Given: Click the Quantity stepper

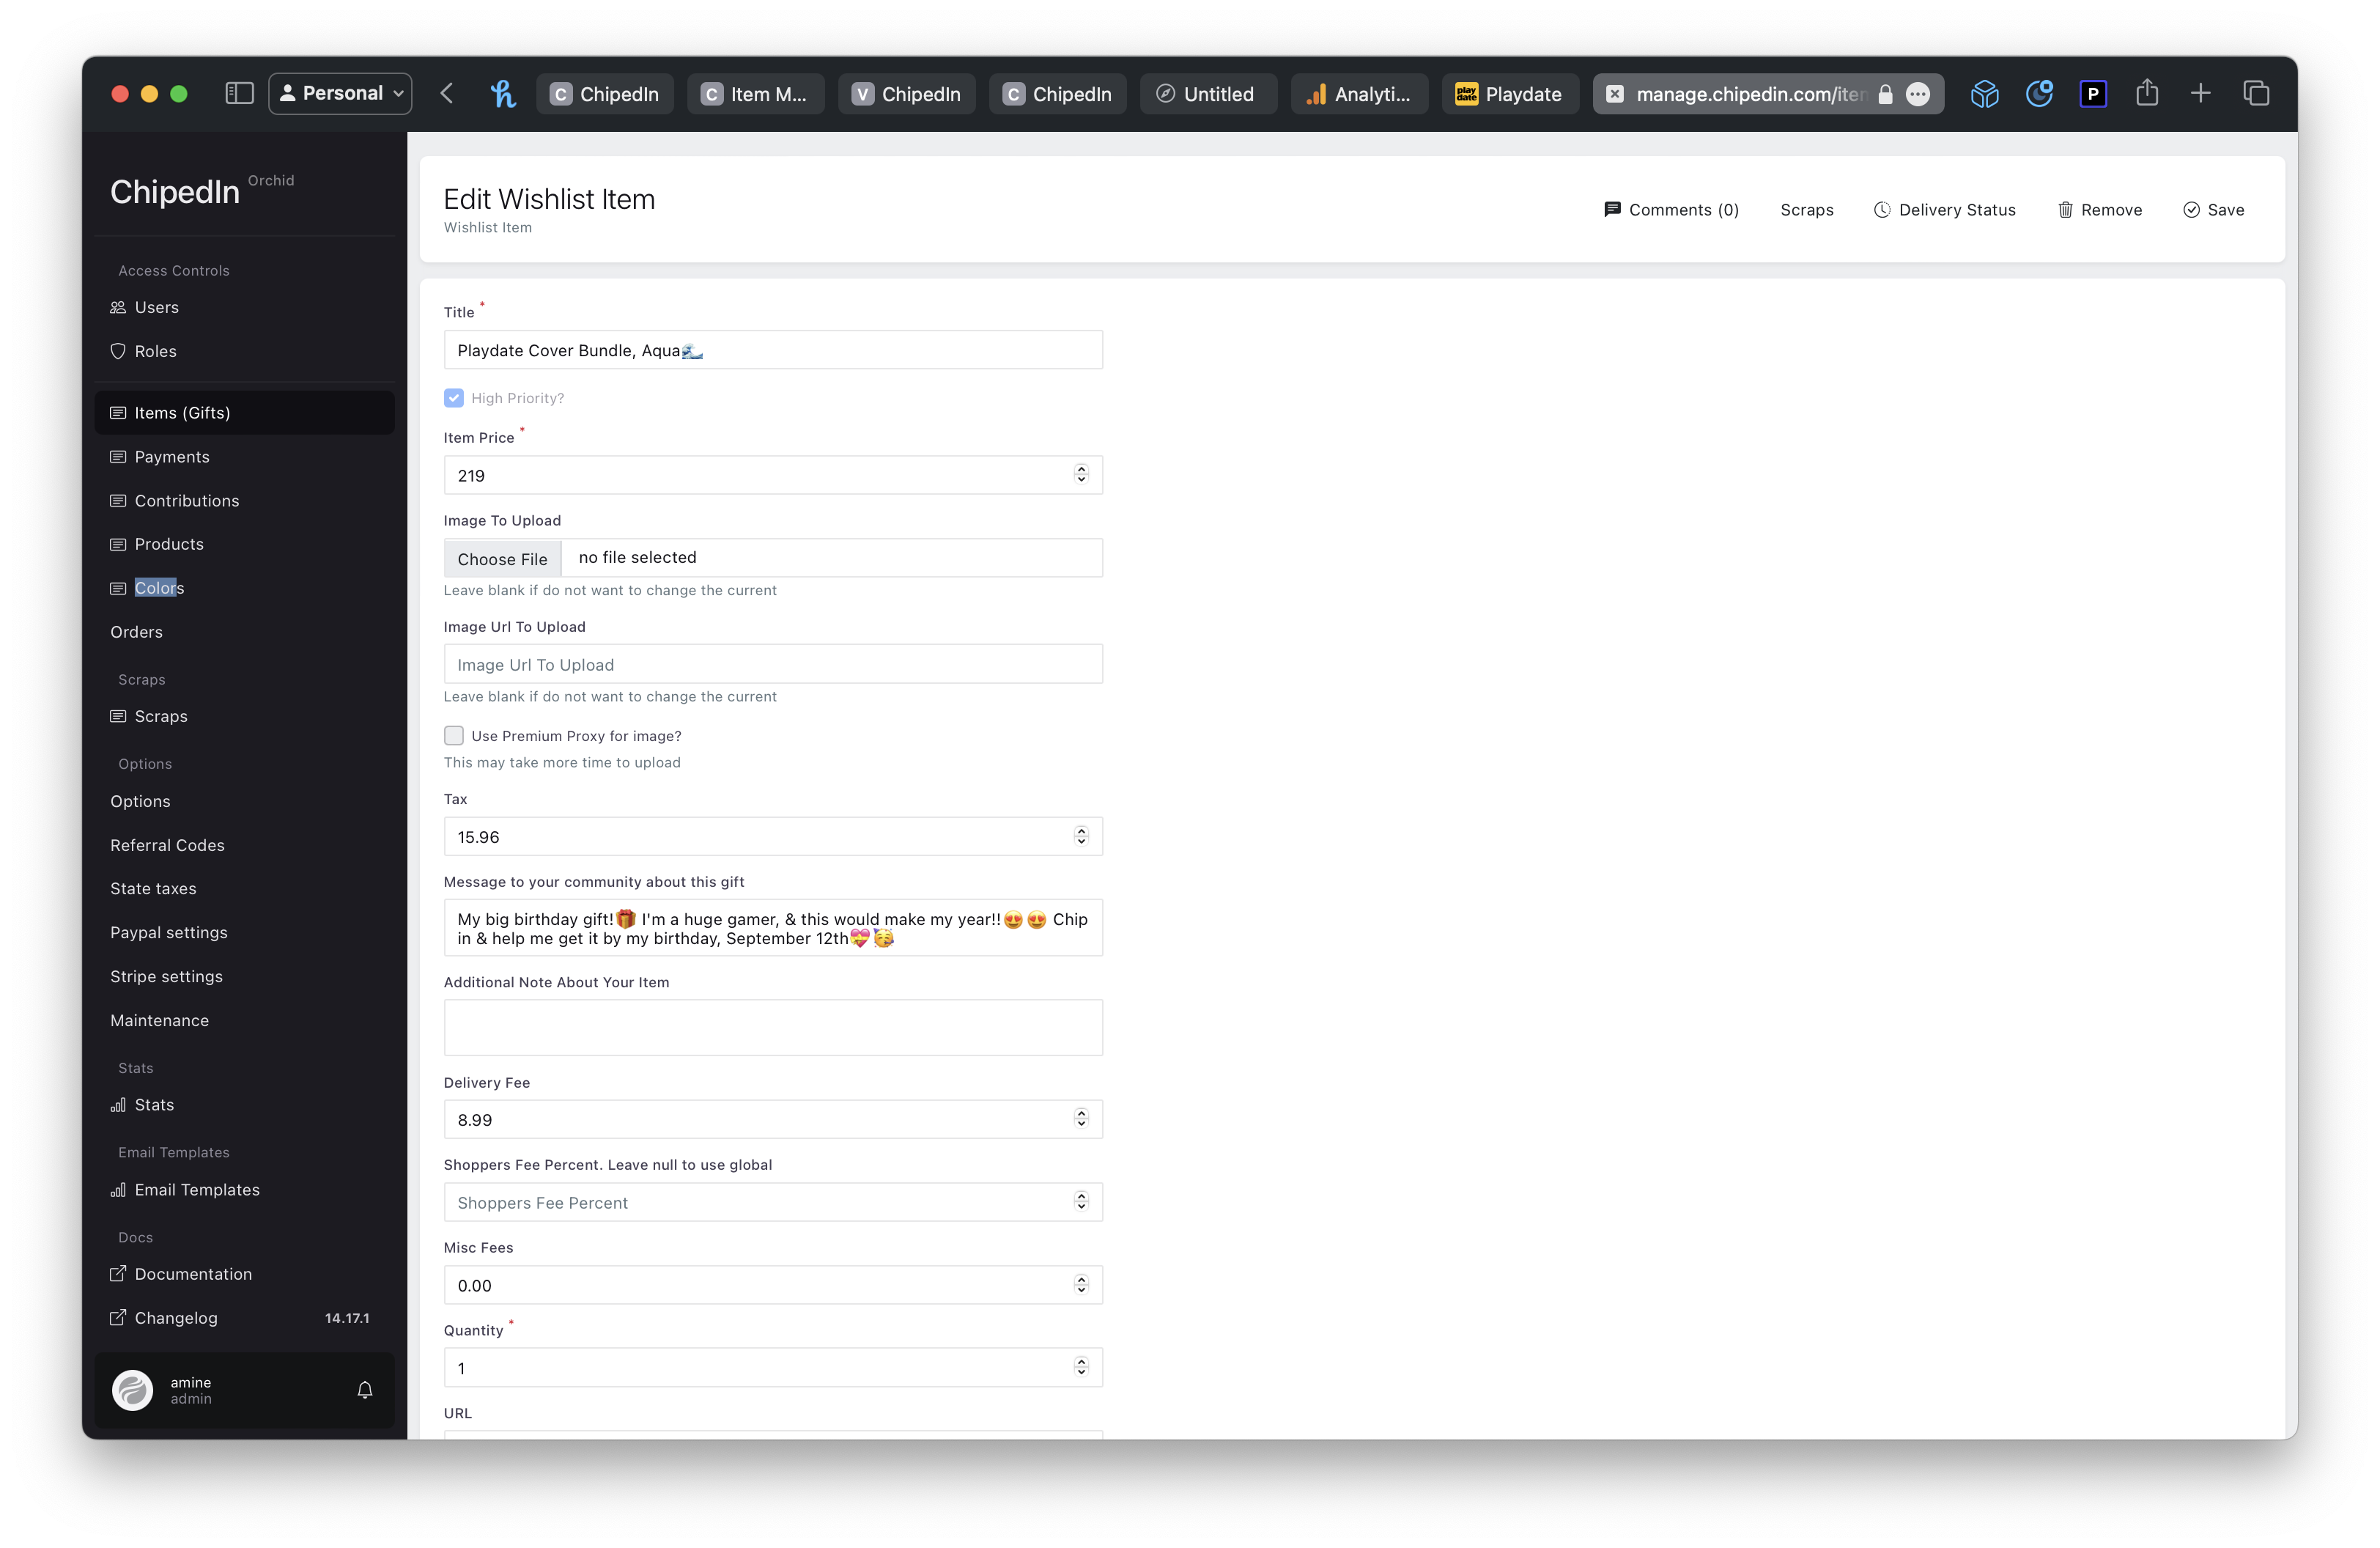Looking at the screenshot, I should (x=1081, y=1367).
